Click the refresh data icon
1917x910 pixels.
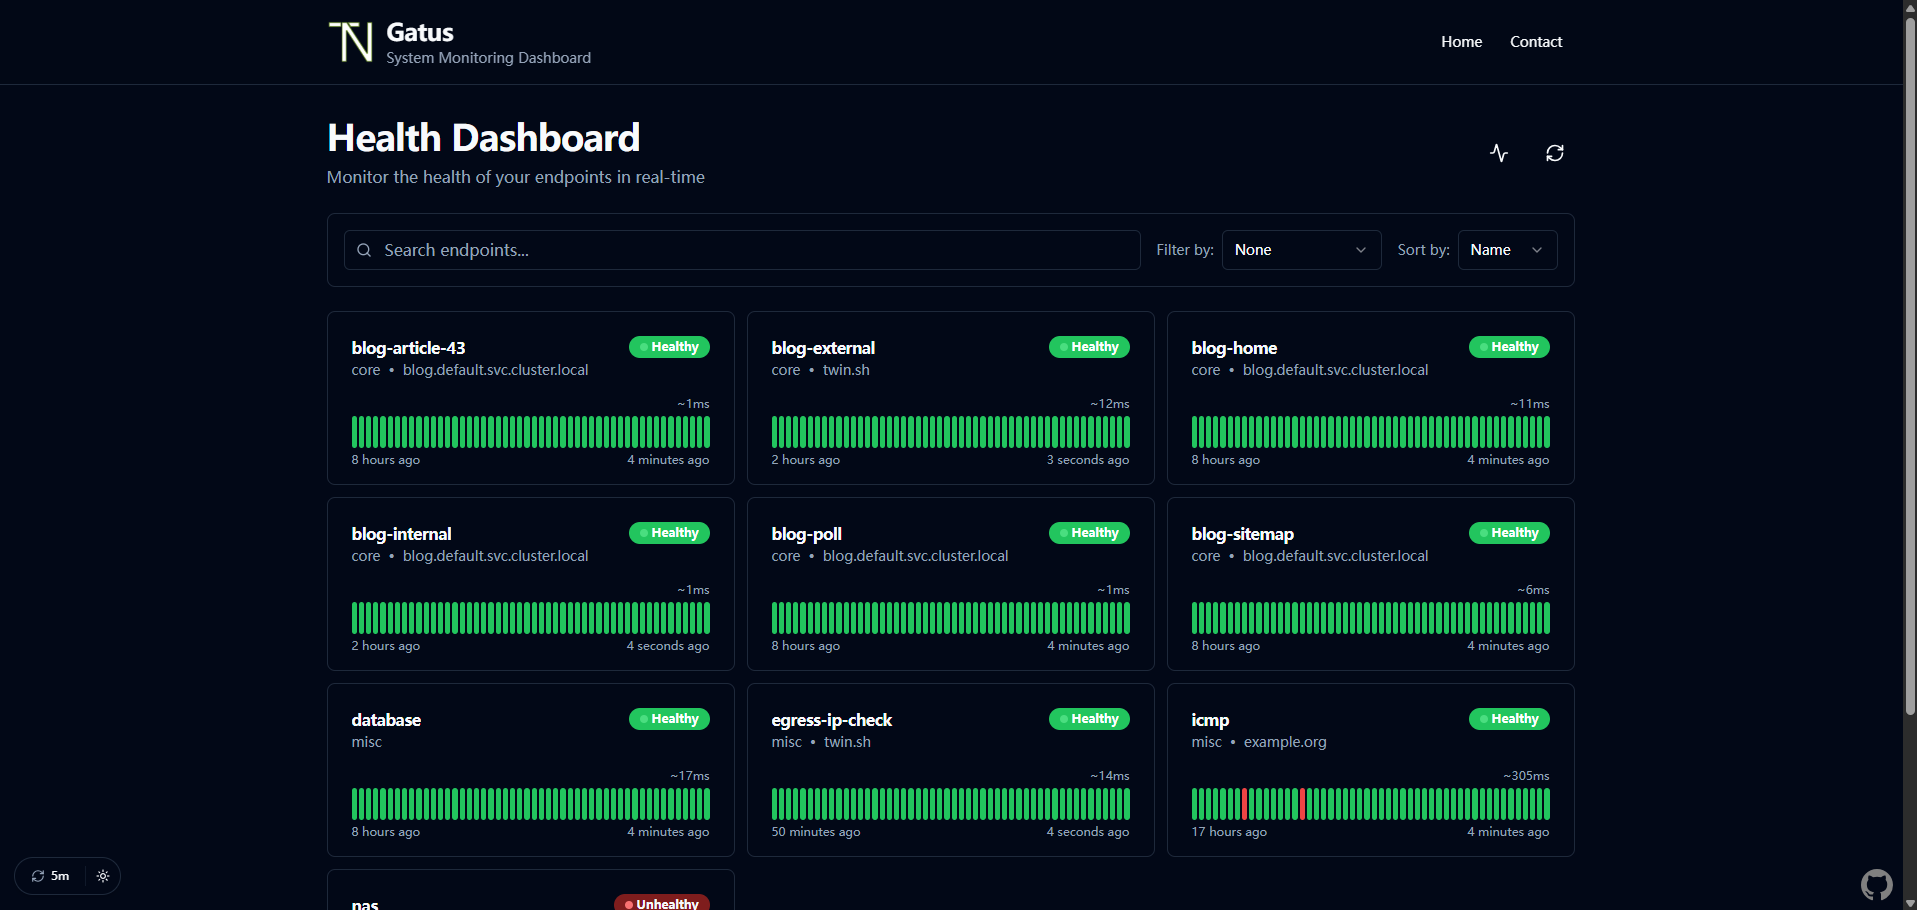1554,153
